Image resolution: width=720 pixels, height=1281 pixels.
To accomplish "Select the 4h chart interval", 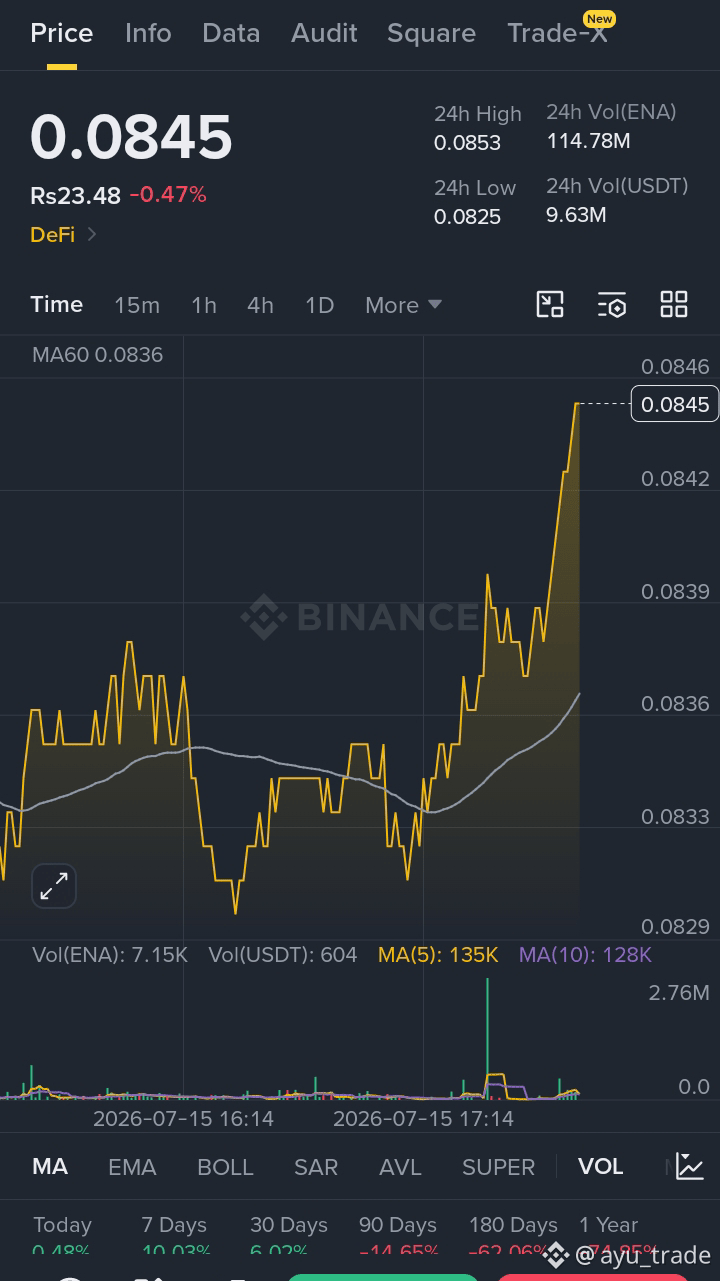I will [x=260, y=305].
